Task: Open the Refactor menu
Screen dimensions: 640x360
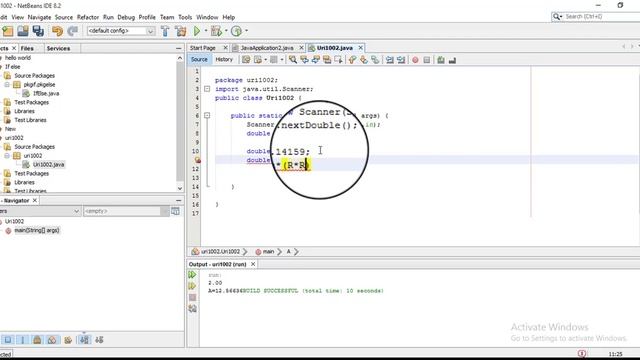Action: pos(88,17)
